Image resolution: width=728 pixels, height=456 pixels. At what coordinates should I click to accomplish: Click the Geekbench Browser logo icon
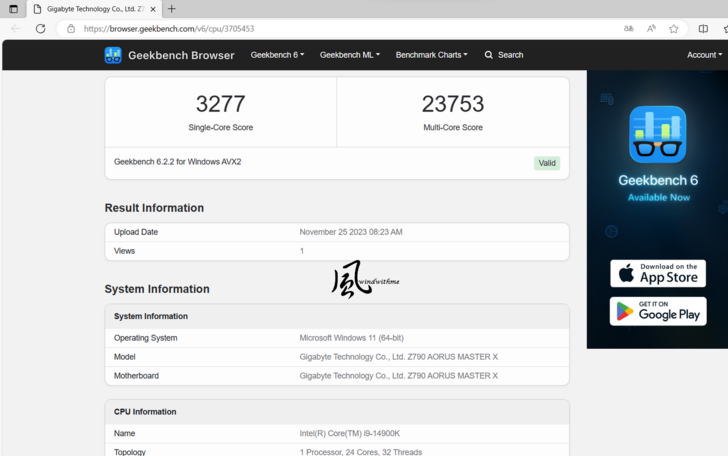(x=113, y=55)
